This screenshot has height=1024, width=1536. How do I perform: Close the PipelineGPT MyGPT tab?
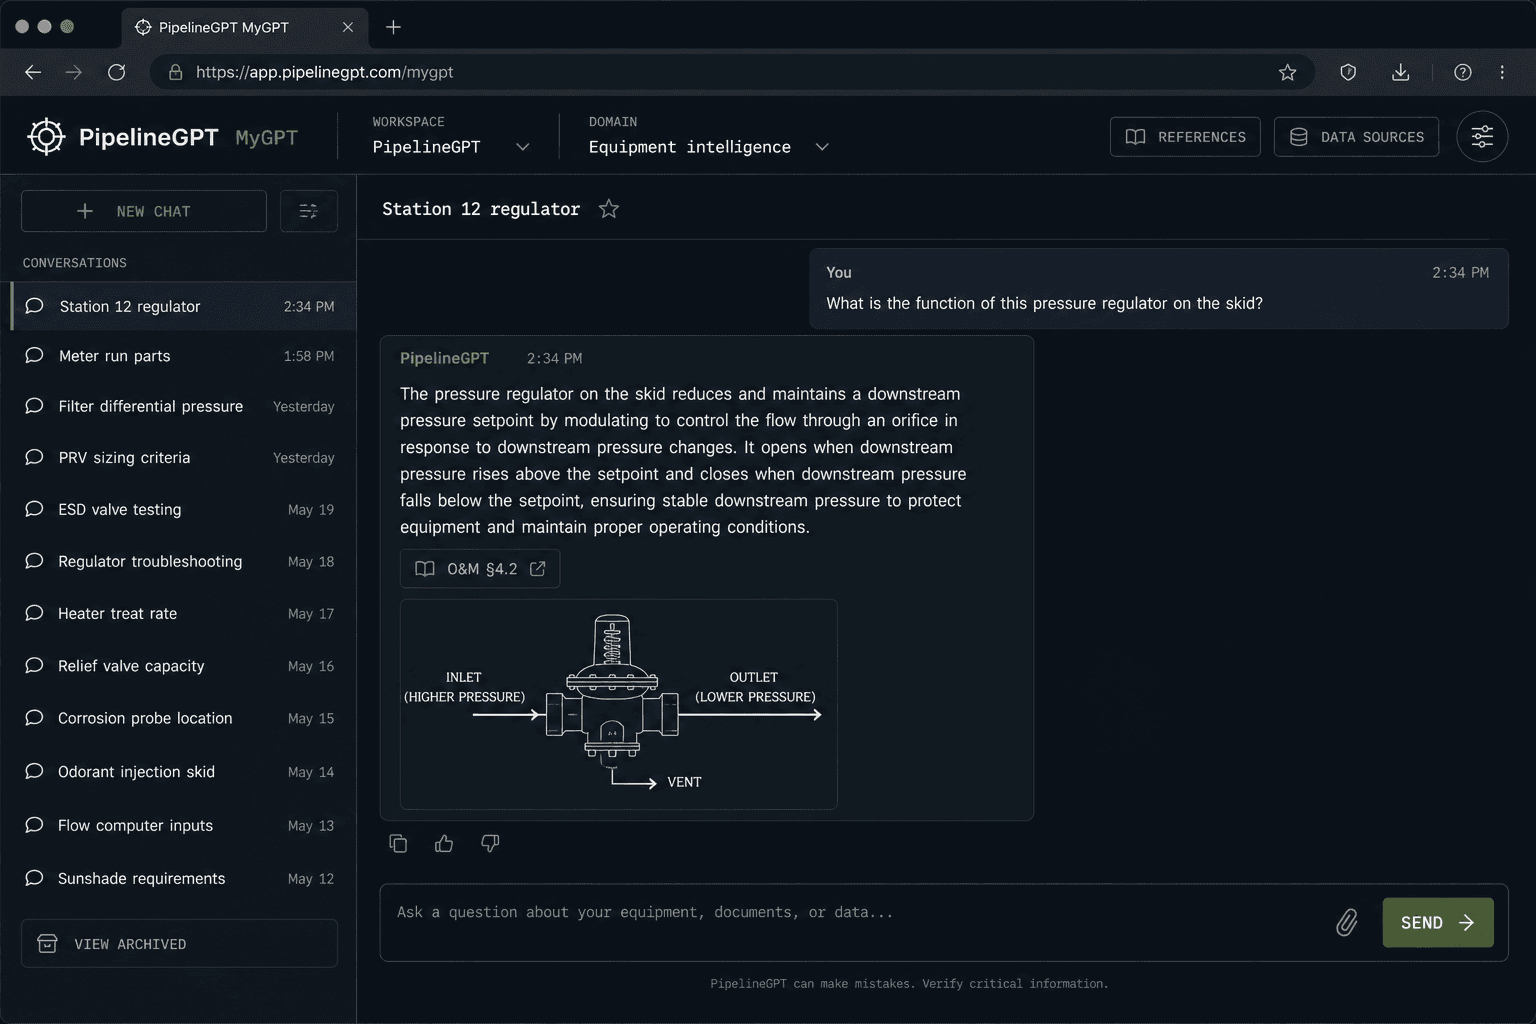pyautogui.click(x=348, y=27)
